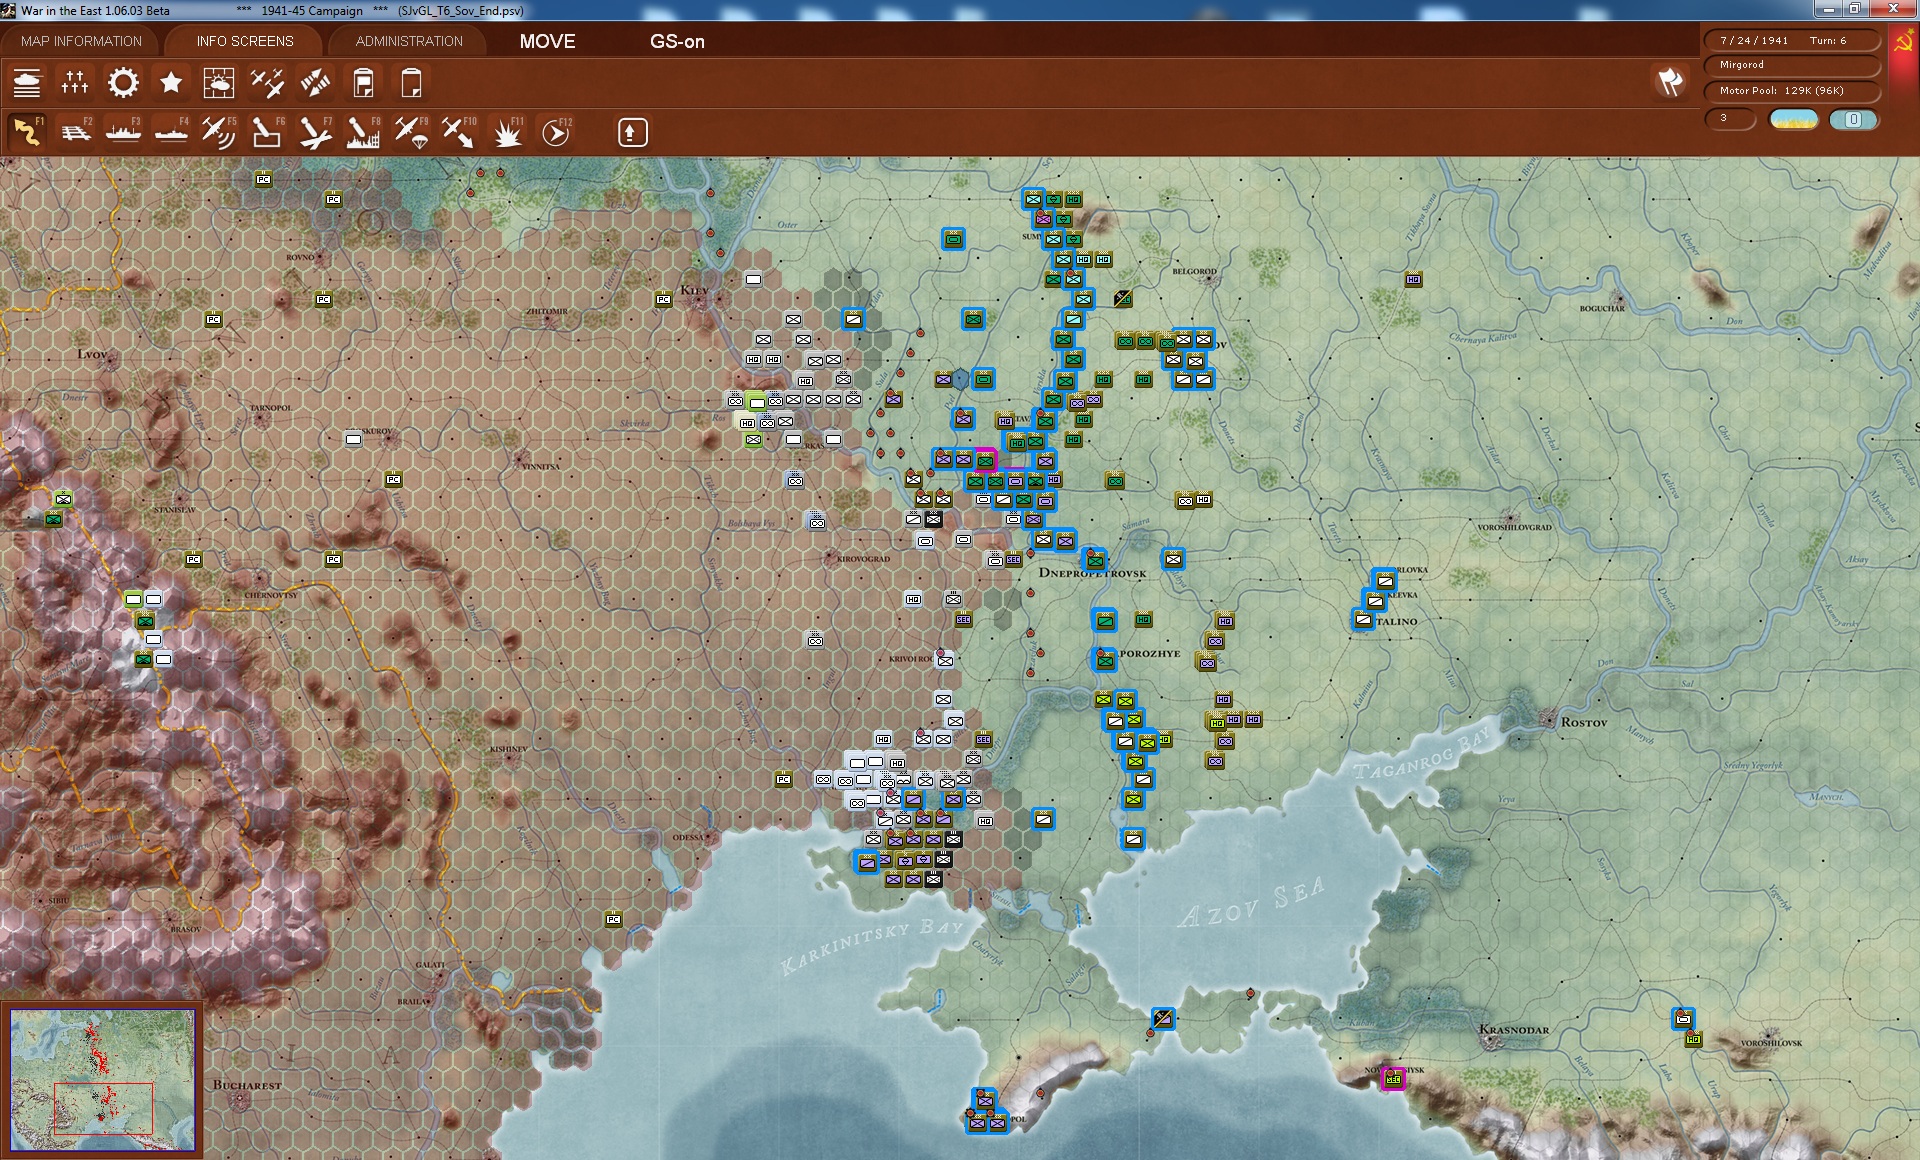Click the Motor Pool 129K (96K) field
1920x1160 pixels.
pos(1791,91)
